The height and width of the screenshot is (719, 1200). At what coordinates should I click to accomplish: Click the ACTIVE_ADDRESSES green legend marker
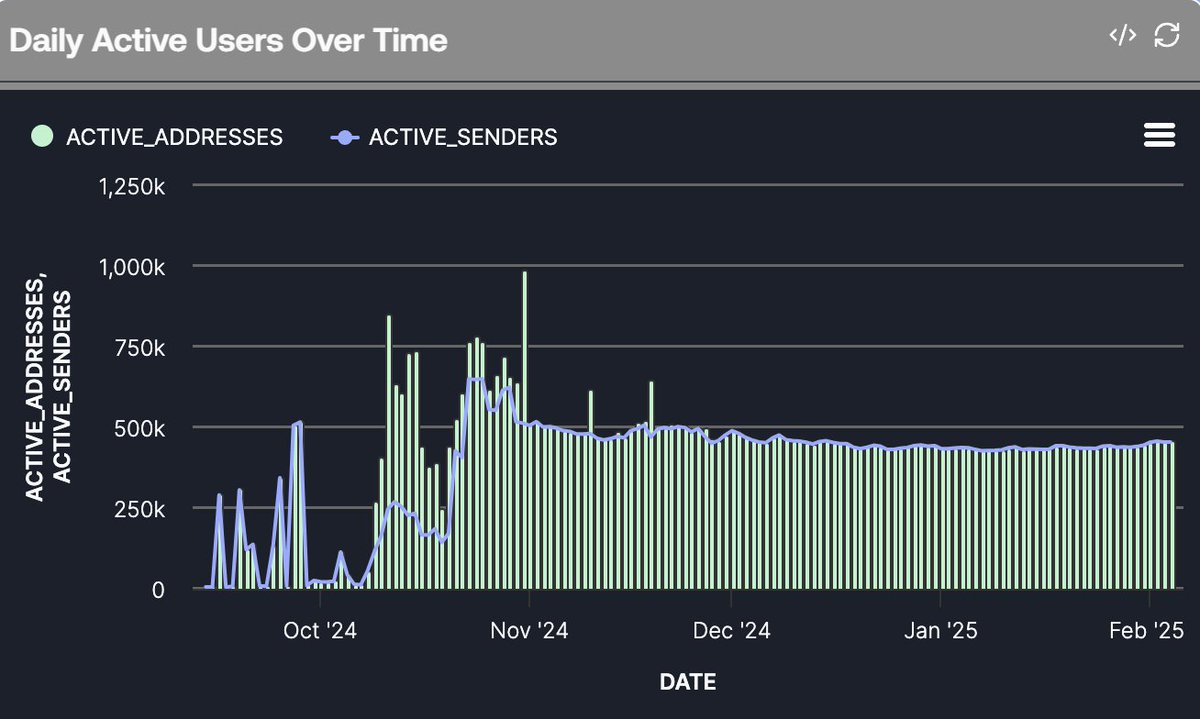[x=42, y=136]
